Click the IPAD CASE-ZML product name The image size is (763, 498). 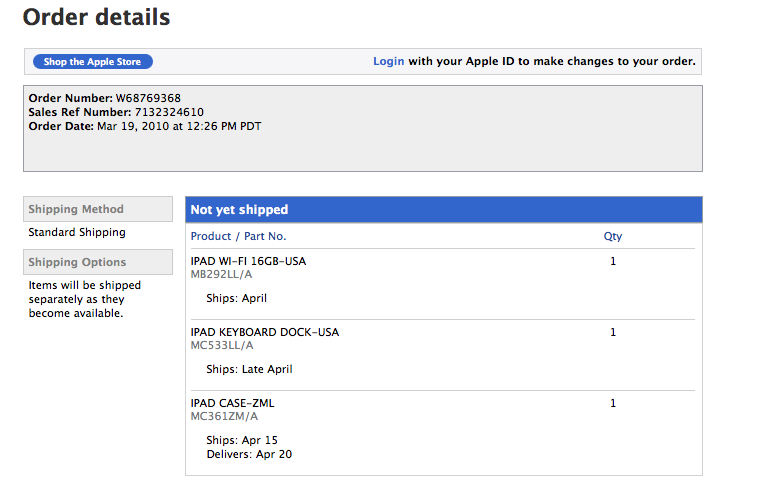tap(232, 403)
